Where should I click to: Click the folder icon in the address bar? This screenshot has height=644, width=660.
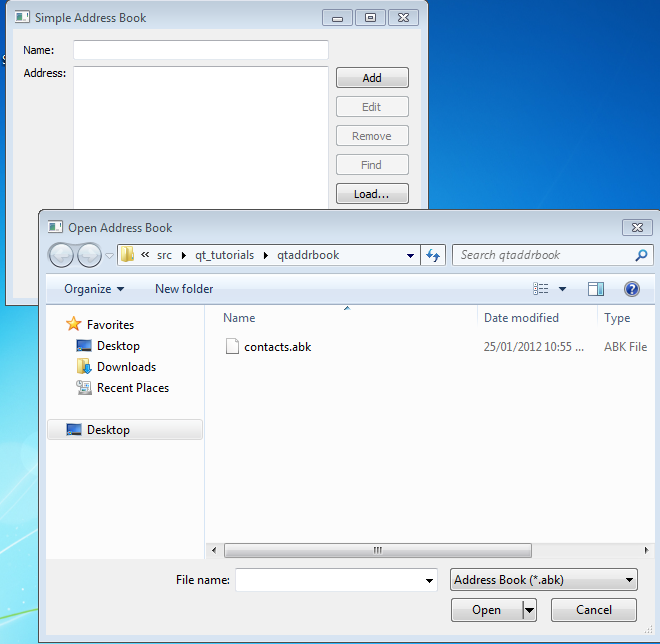128,255
